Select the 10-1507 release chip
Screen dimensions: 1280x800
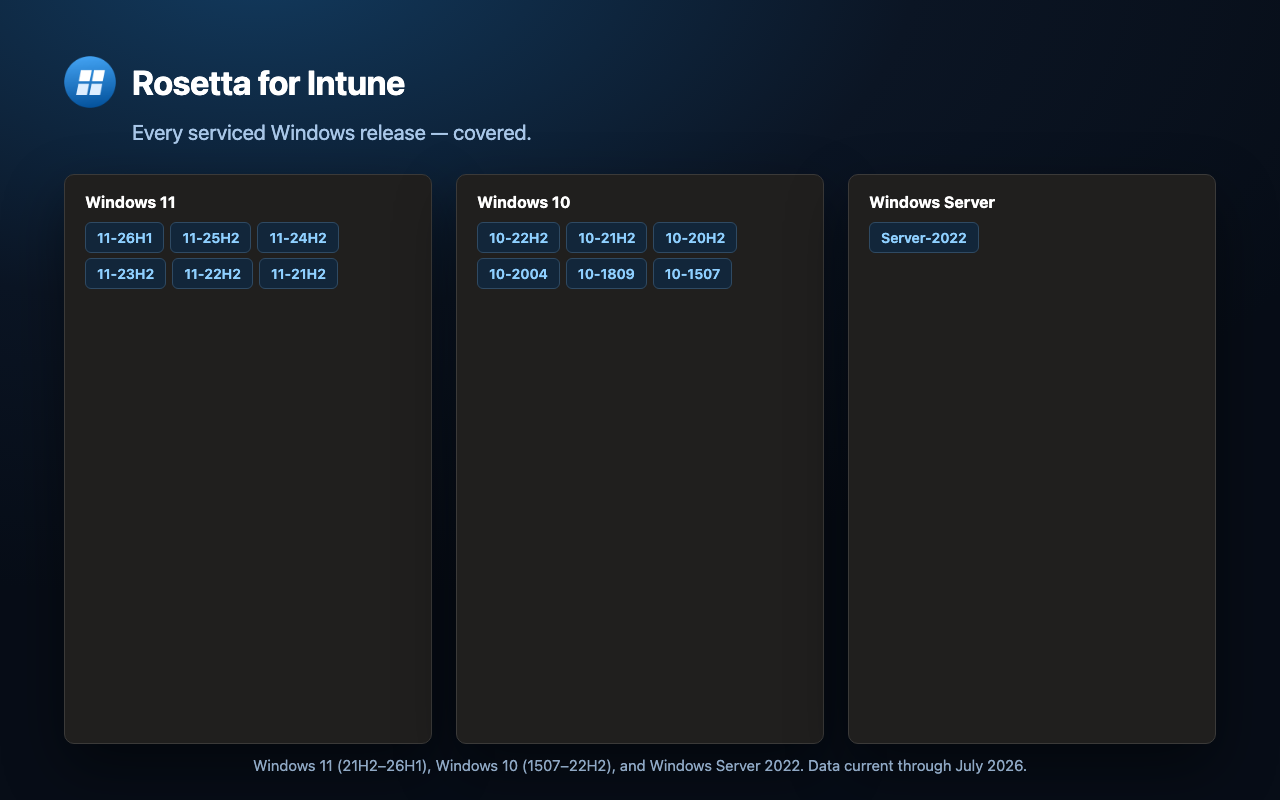tap(692, 274)
